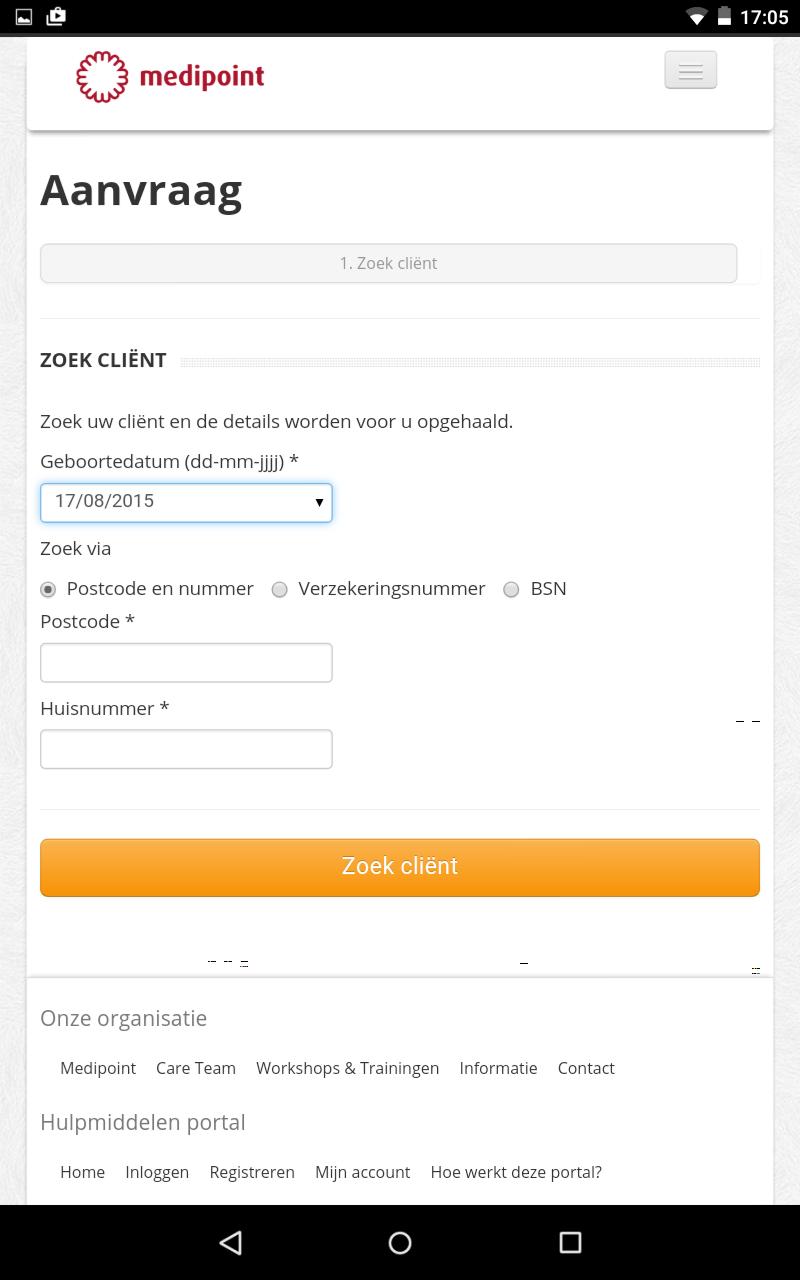Select the '1. Zoek cliënt' step tab
This screenshot has height=1280, width=800.
coord(389,263)
